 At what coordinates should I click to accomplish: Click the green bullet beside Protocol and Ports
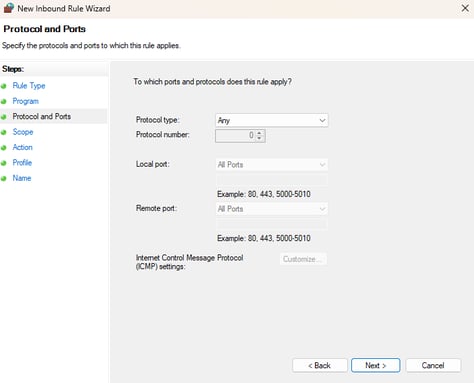pyautogui.click(x=4, y=117)
